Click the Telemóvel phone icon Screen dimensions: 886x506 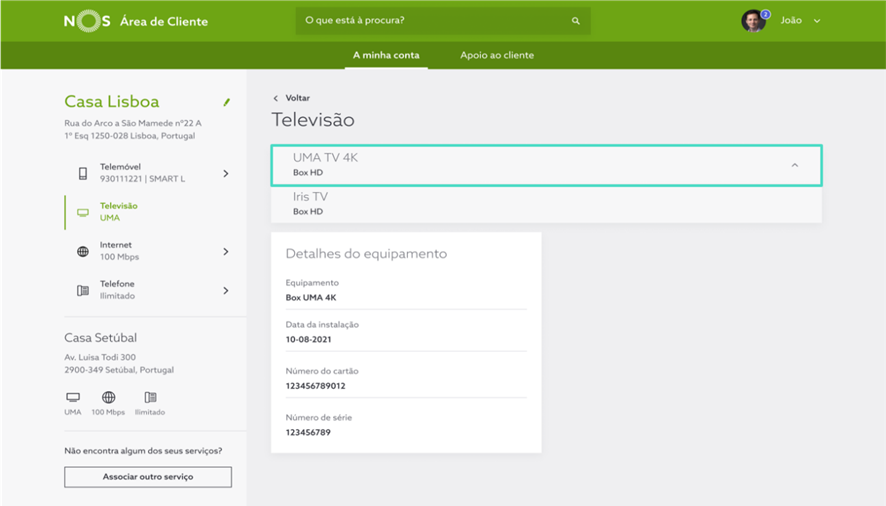[82, 173]
